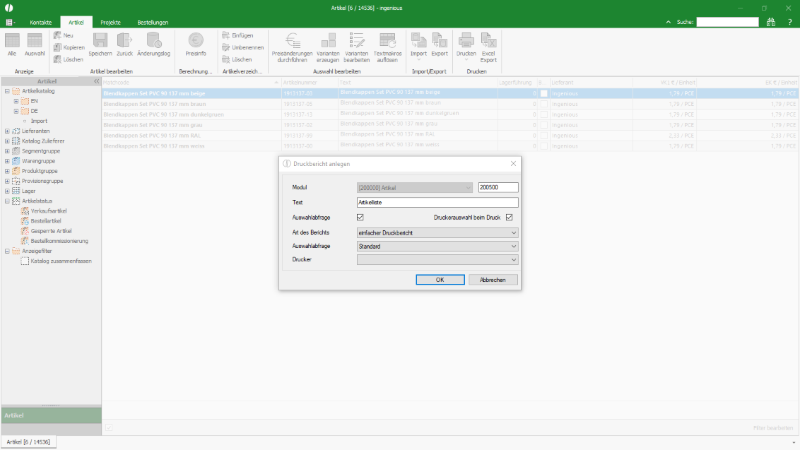Toggle checkbox in the braun article row
800x450 pixels.
pos(544,104)
